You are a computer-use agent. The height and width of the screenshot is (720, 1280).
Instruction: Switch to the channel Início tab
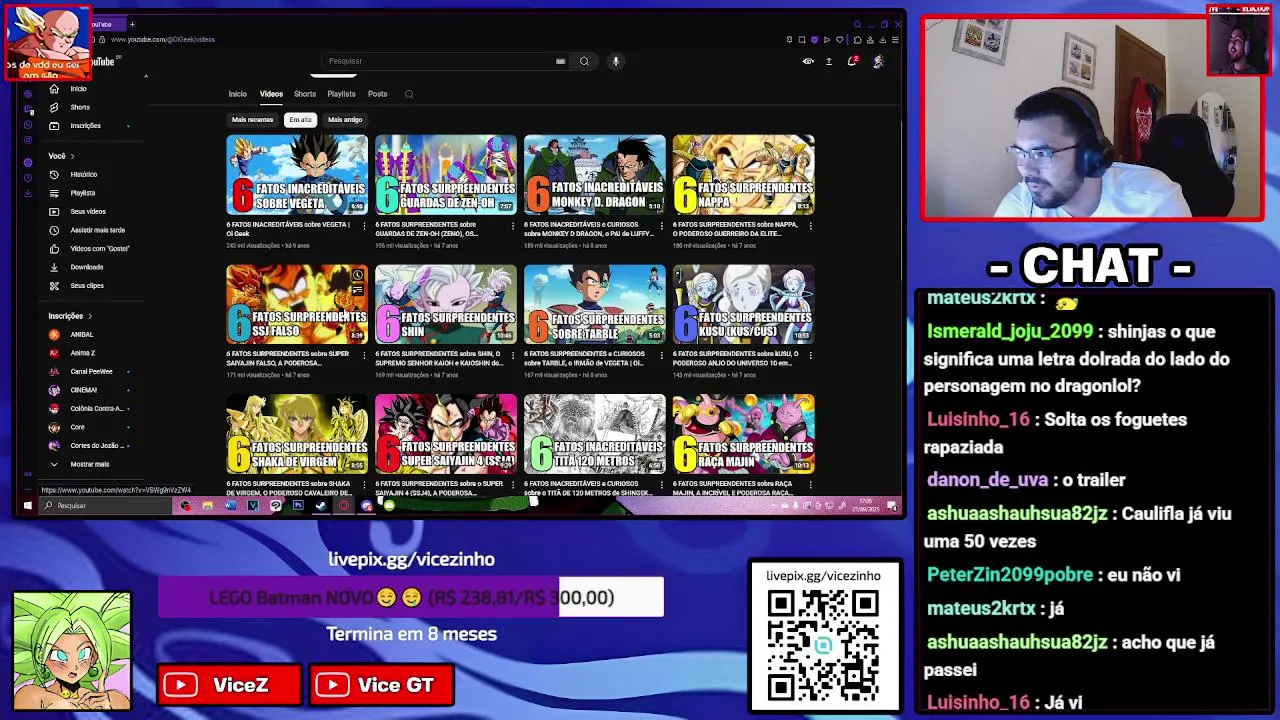coord(237,94)
